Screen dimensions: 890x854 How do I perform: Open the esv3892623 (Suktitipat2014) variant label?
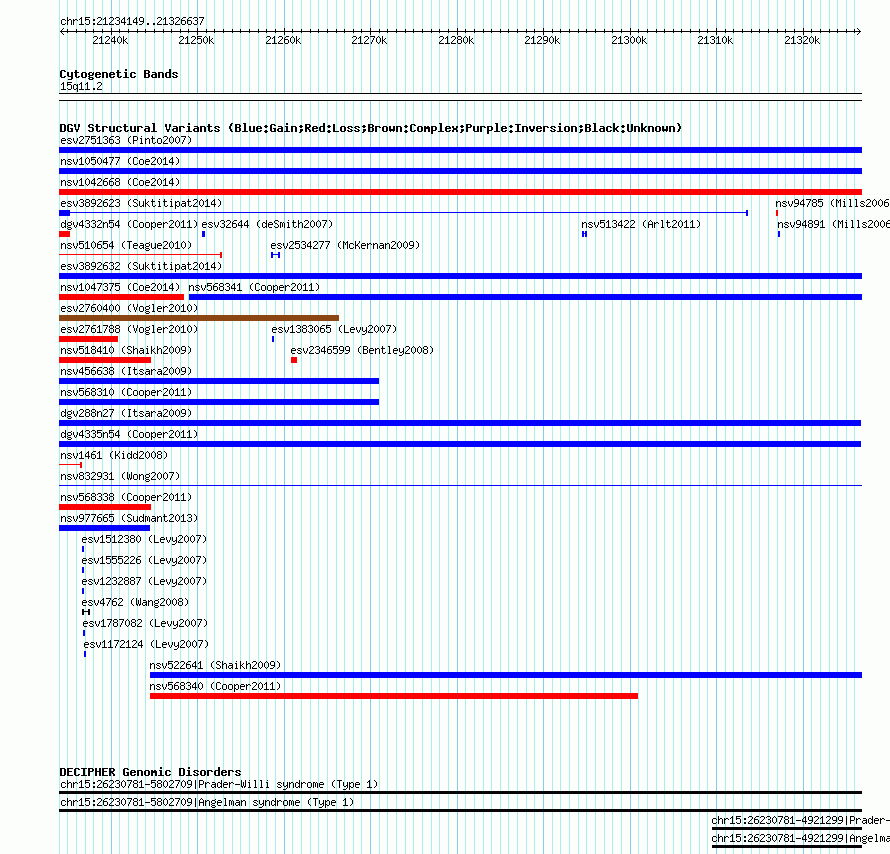click(141, 203)
